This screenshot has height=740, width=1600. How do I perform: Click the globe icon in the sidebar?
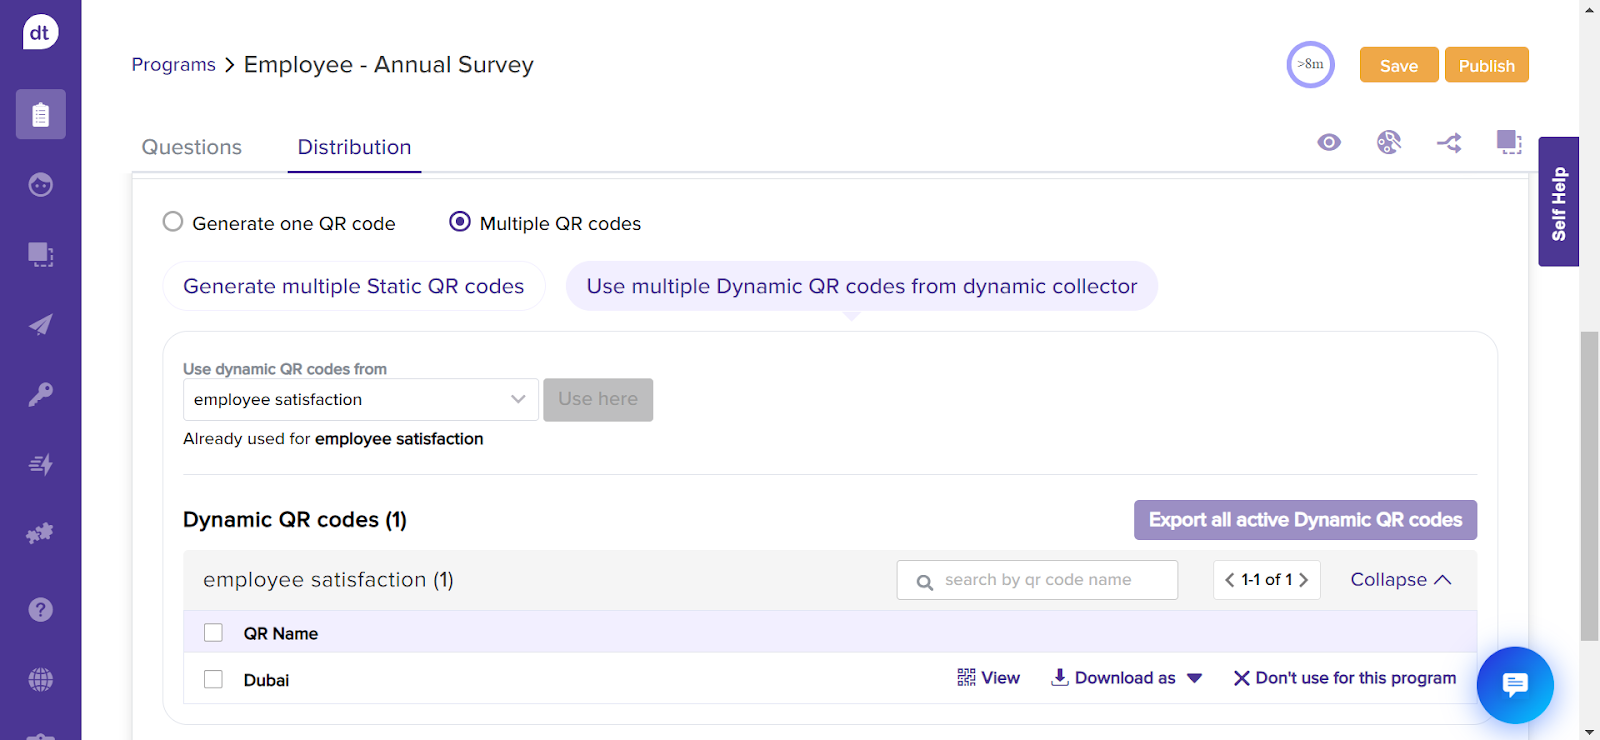tap(40, 680)
